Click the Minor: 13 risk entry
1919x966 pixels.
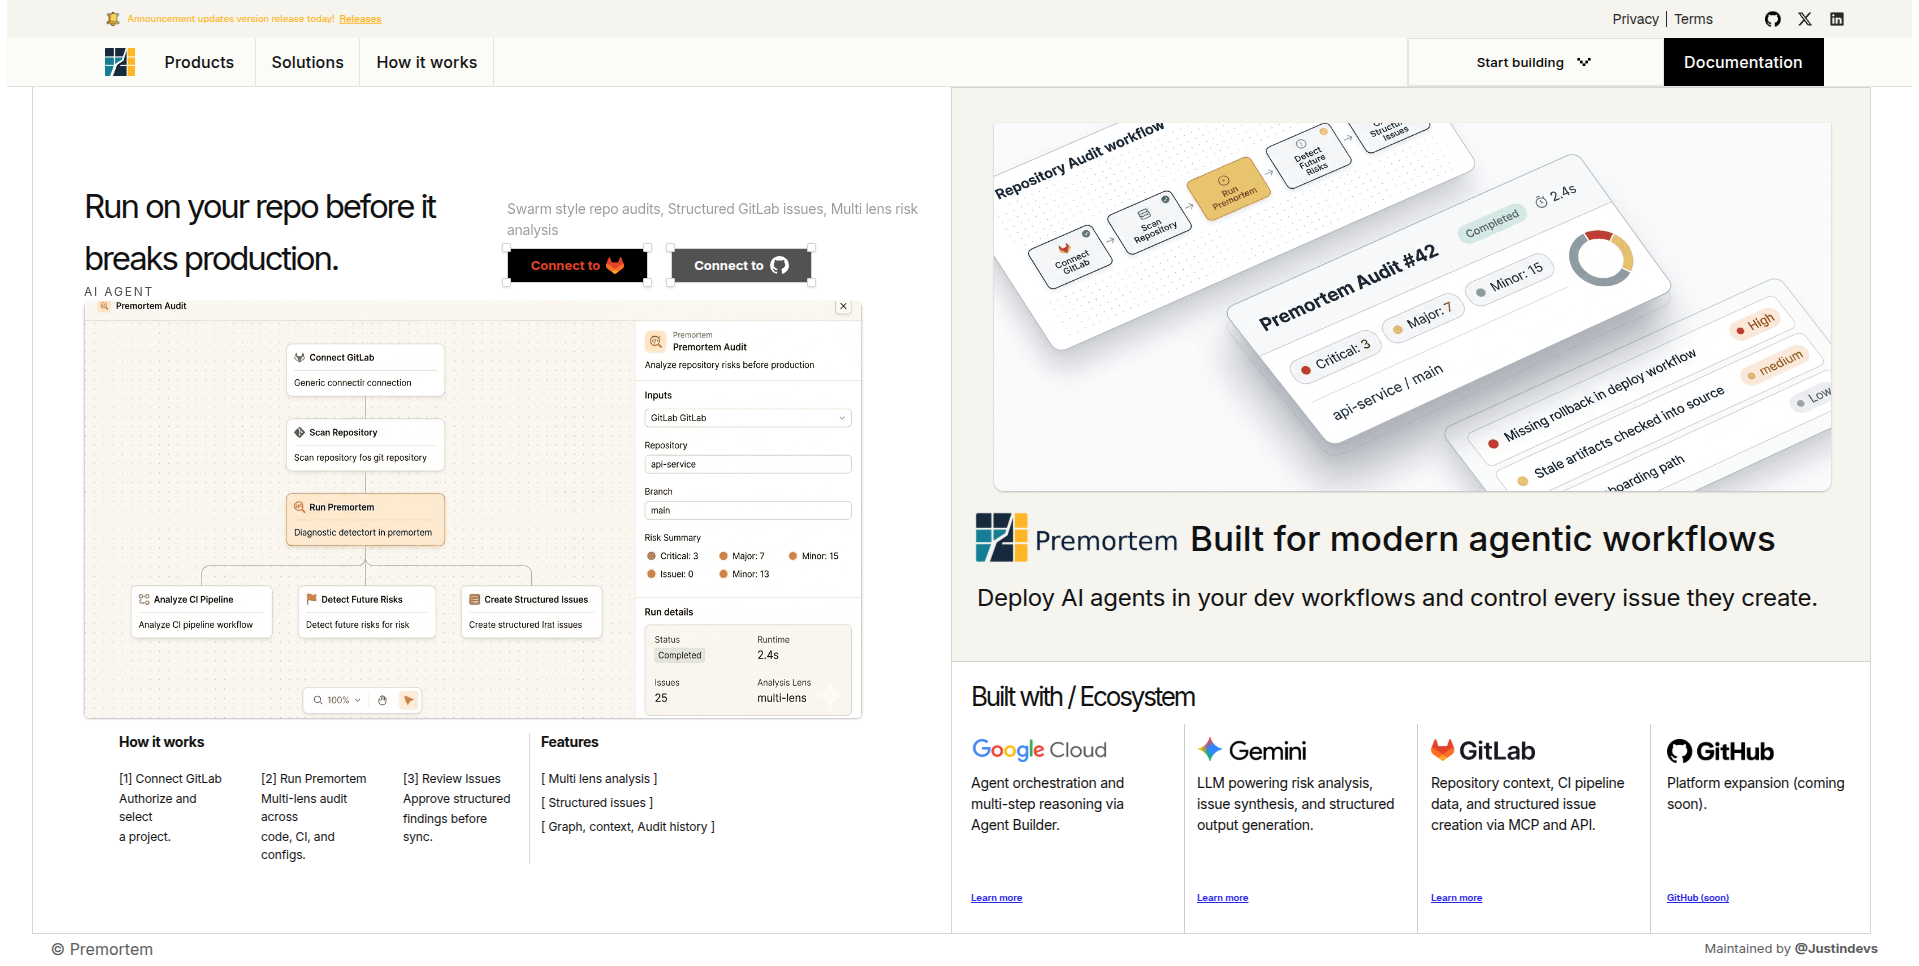pos(745,574)
